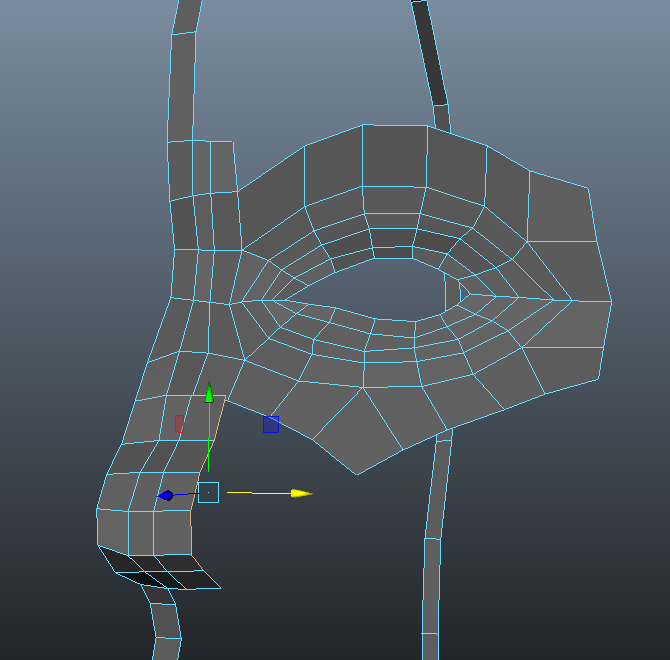Click the green vertical axis line shaft
This screenshot has height=660, width=670.
click(209, 440)
